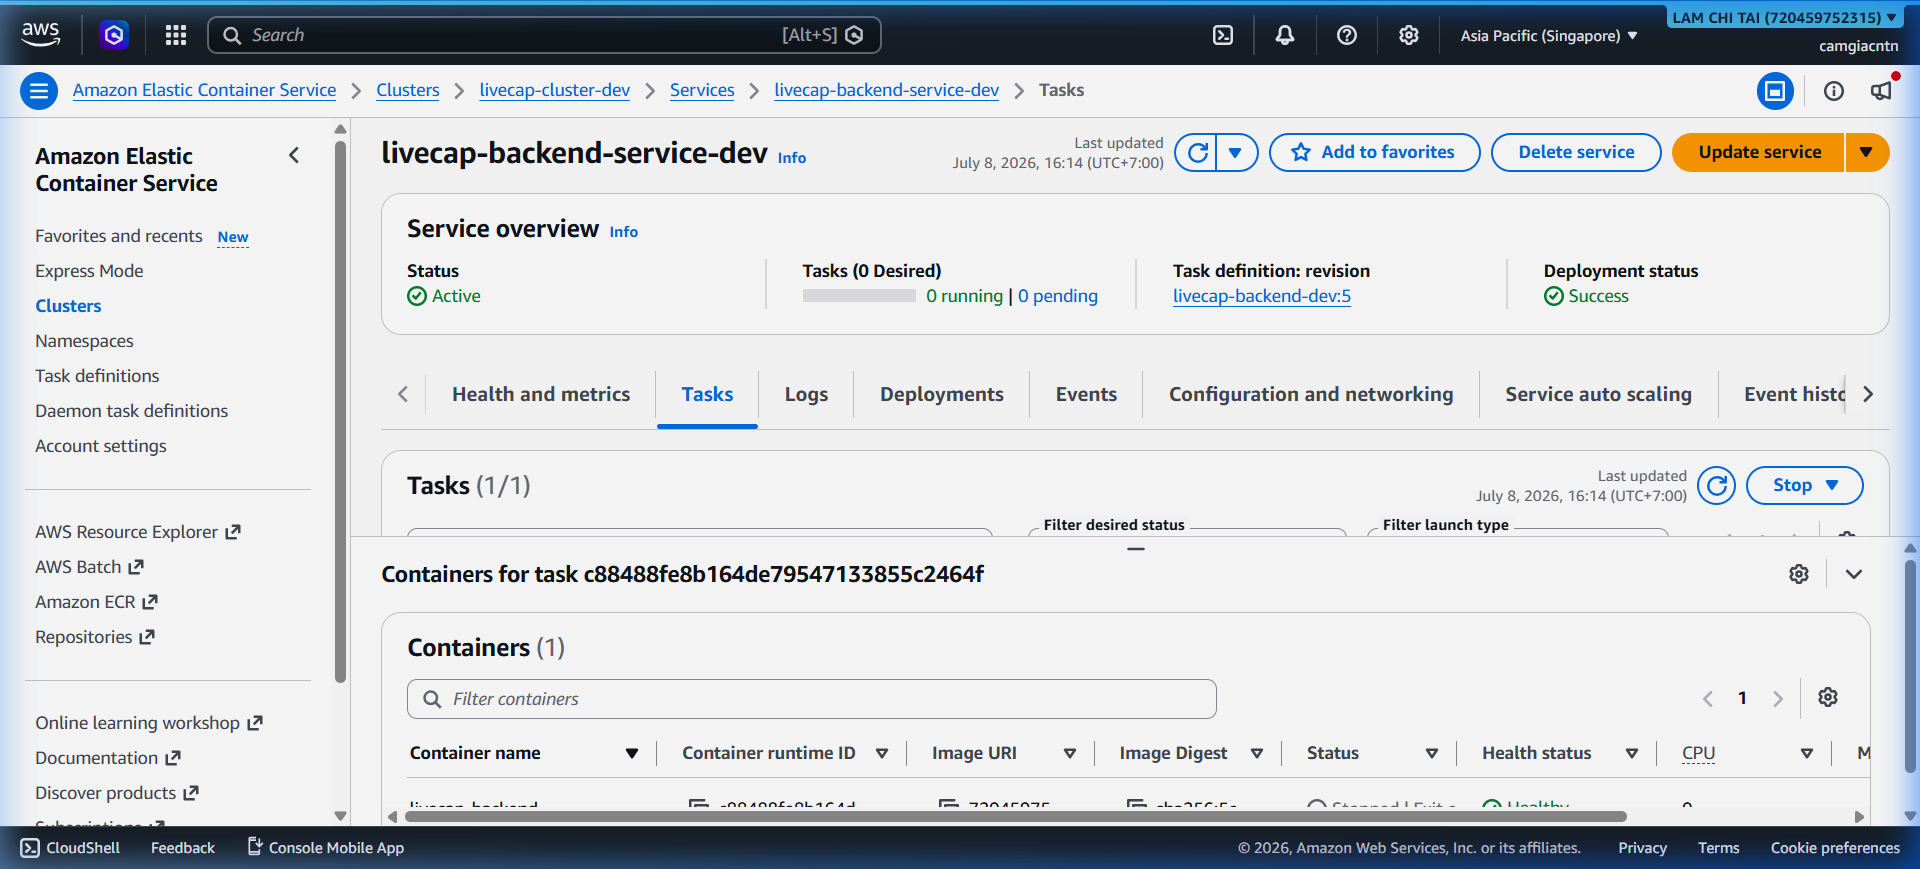Viewport: 1920px width, 869px height.
Task: Collapse the ECS side navigation arrow
Action: [x=294, y=155]
